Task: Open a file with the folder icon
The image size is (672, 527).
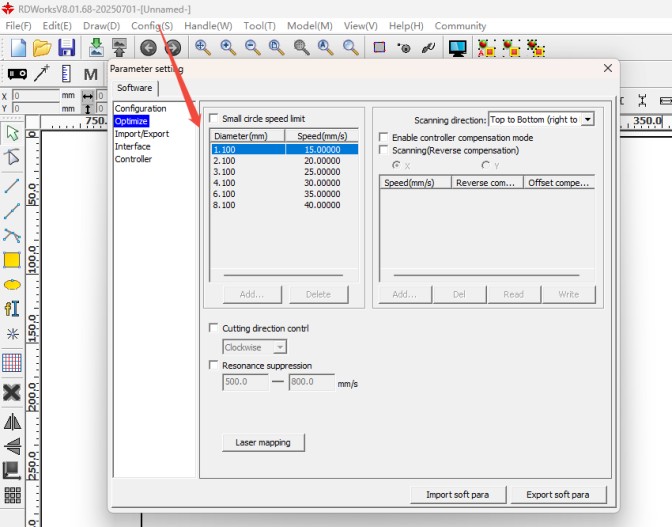Action: pos(42,48)
